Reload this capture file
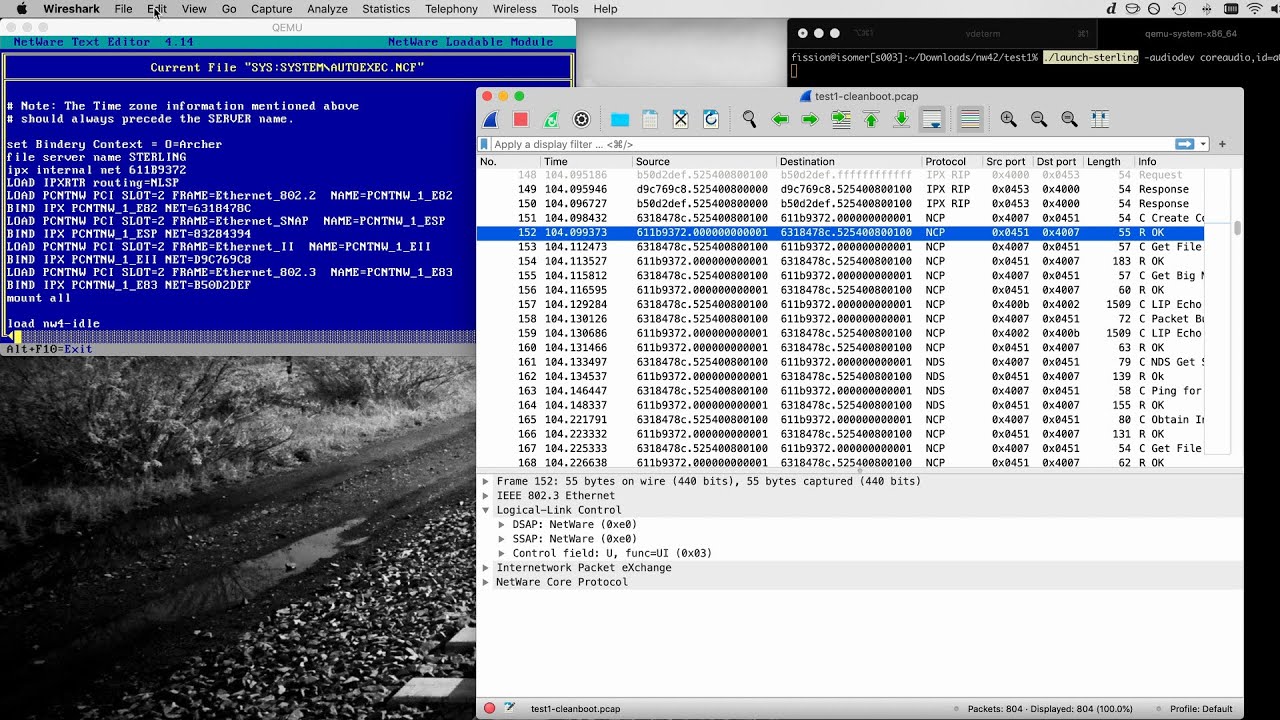 711,119
